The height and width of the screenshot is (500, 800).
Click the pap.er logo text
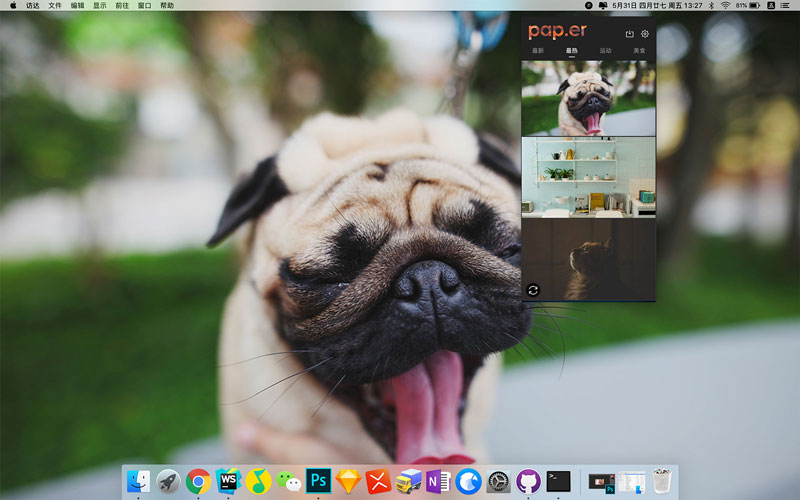click(557, 32)
